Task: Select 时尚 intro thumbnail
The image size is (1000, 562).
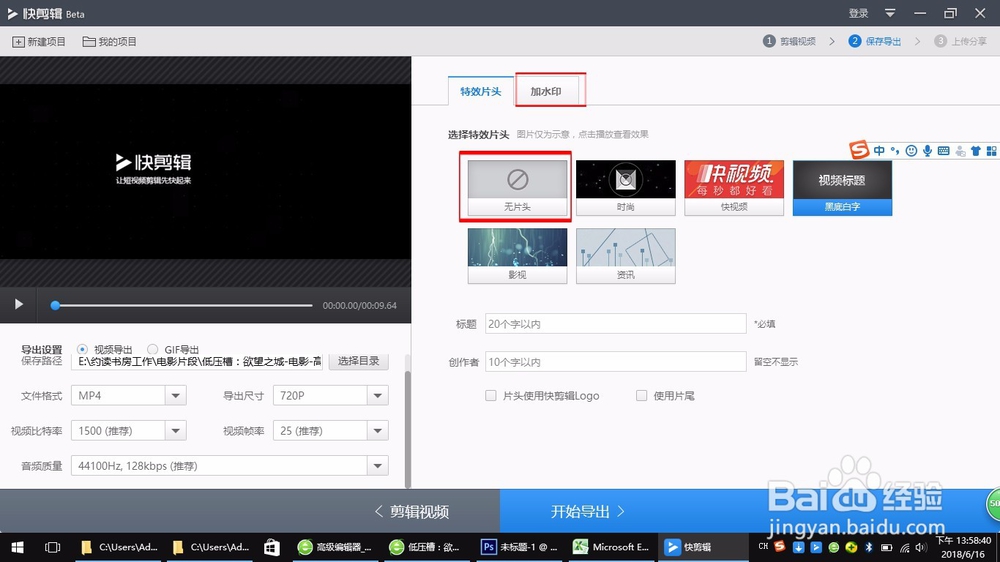Action: coord(626,188)
